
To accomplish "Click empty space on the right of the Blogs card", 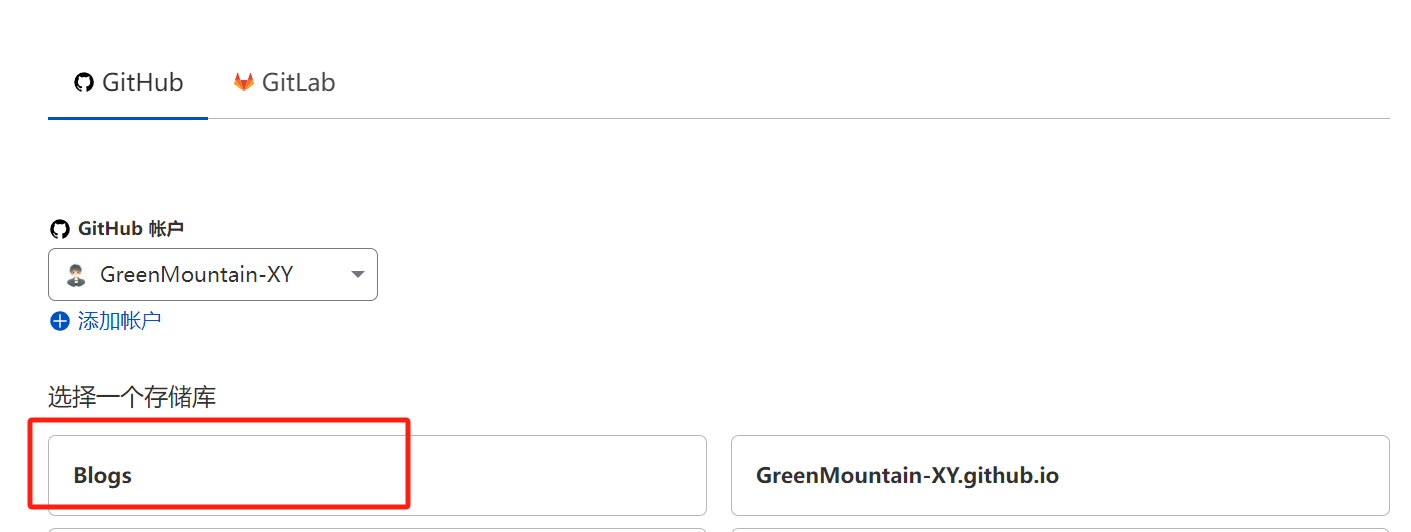I will pos(560,475).
